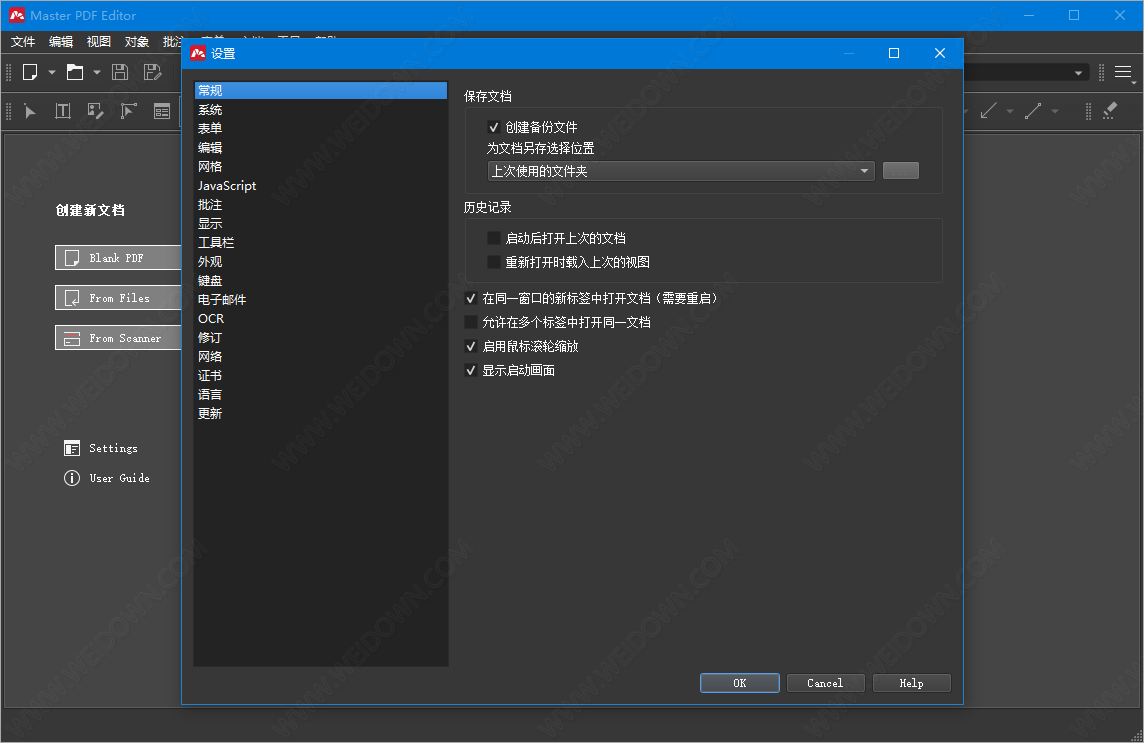Click the Save As icon with pencil

pos(152,72)
